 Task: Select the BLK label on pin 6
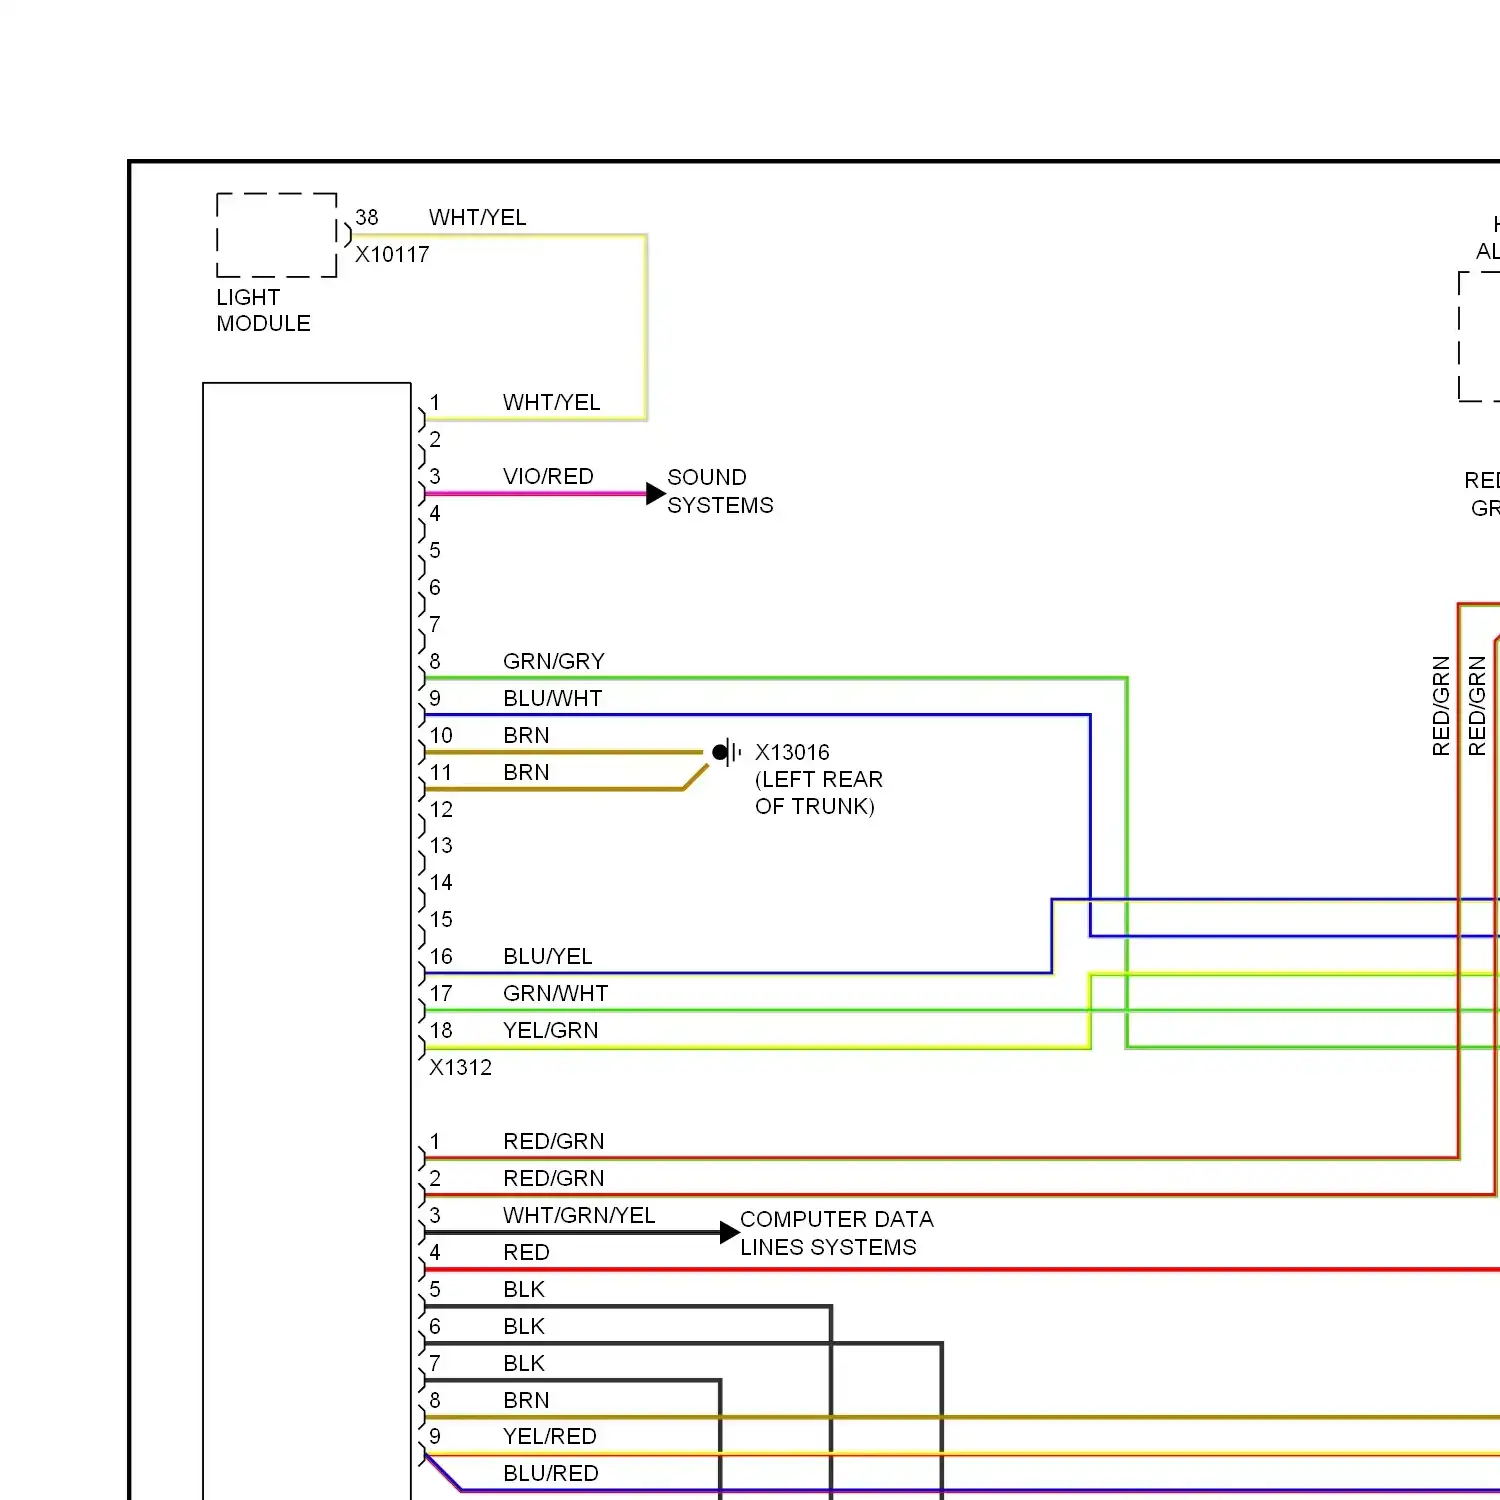click(x=525, y=1326)
